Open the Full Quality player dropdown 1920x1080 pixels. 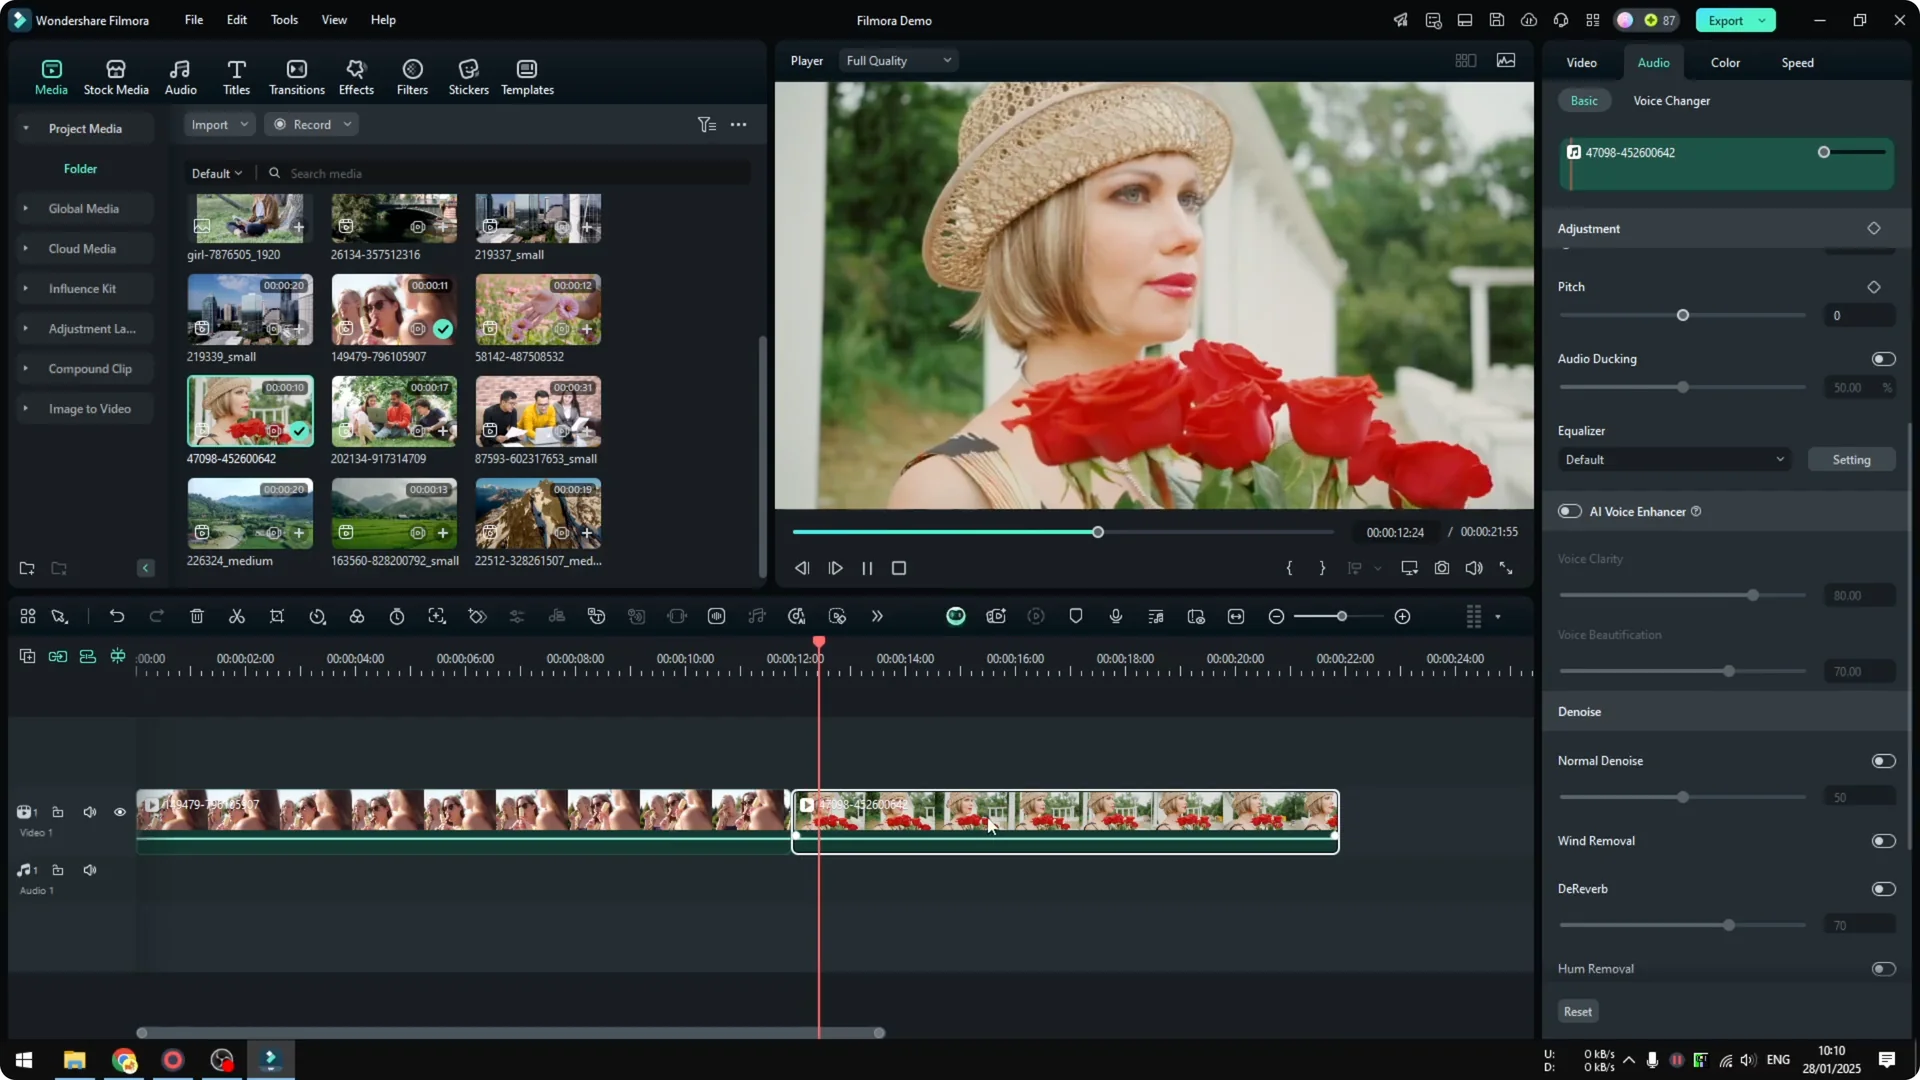897,60
